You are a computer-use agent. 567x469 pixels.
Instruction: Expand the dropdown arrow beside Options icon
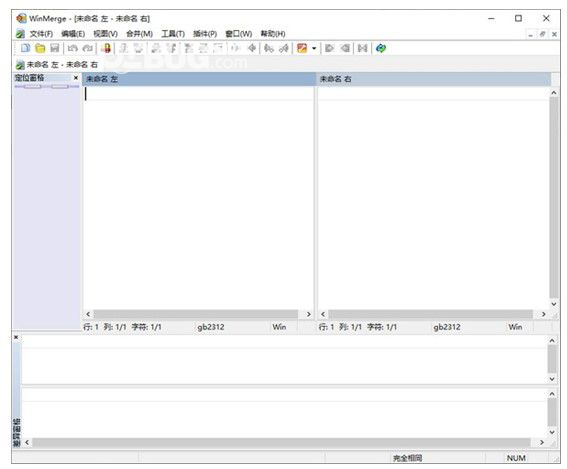click(x=314, y=48)
